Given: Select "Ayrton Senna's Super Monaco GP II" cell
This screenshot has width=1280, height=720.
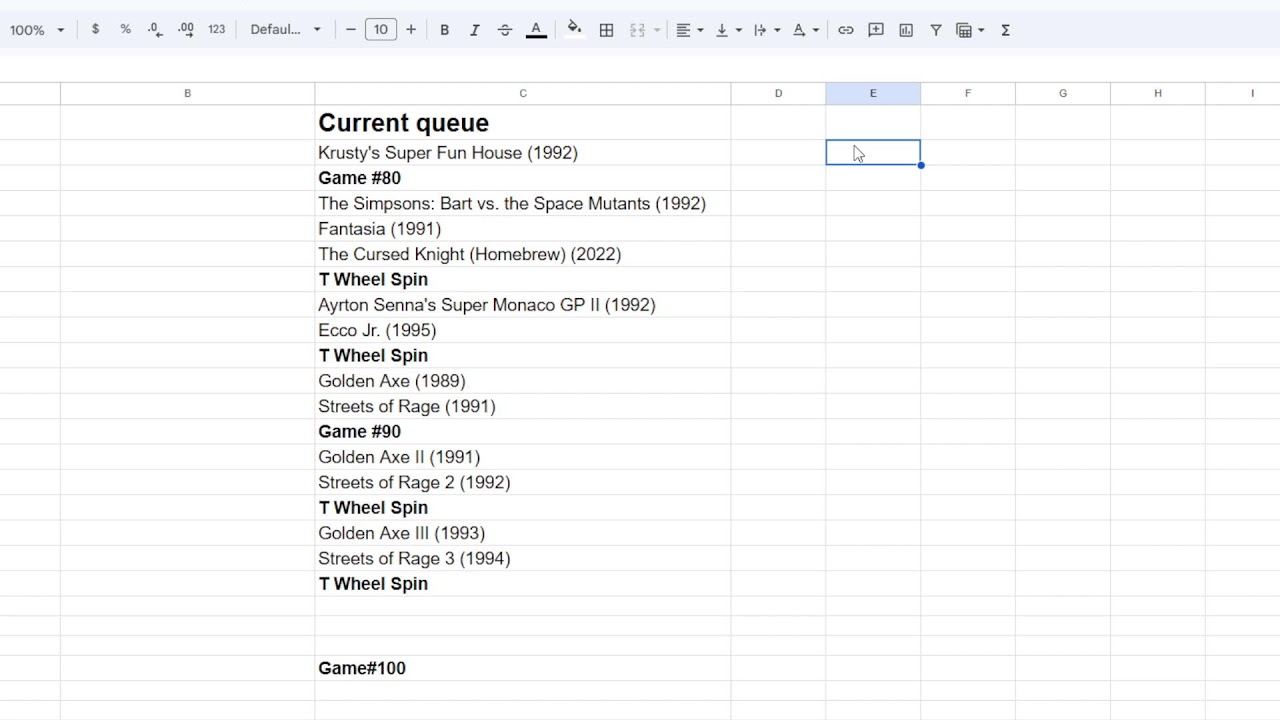Looking at the screenshot, I should [x=523, y=305].
